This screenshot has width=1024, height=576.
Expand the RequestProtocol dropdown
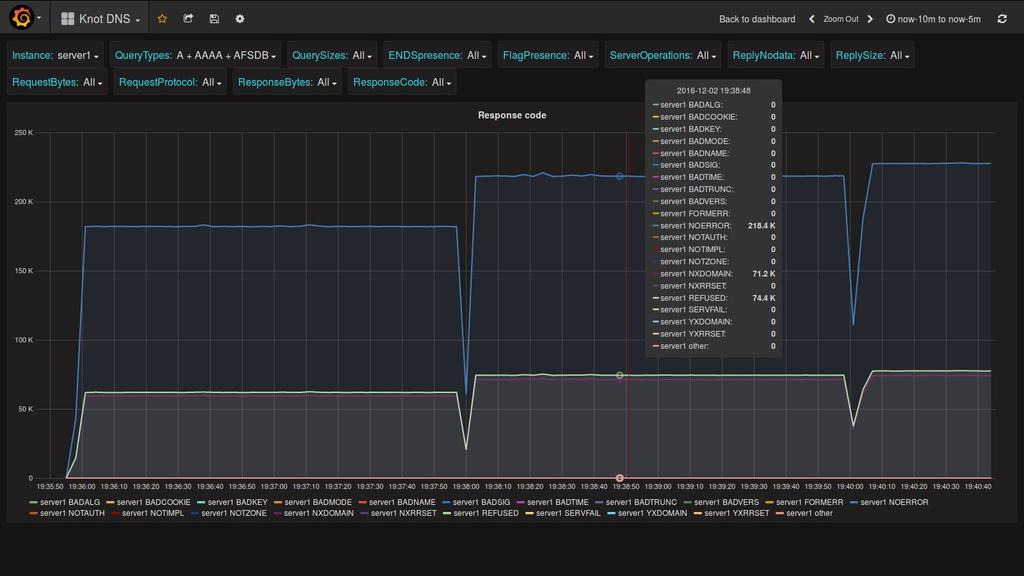pyautogui.click(x=212, y=82)
